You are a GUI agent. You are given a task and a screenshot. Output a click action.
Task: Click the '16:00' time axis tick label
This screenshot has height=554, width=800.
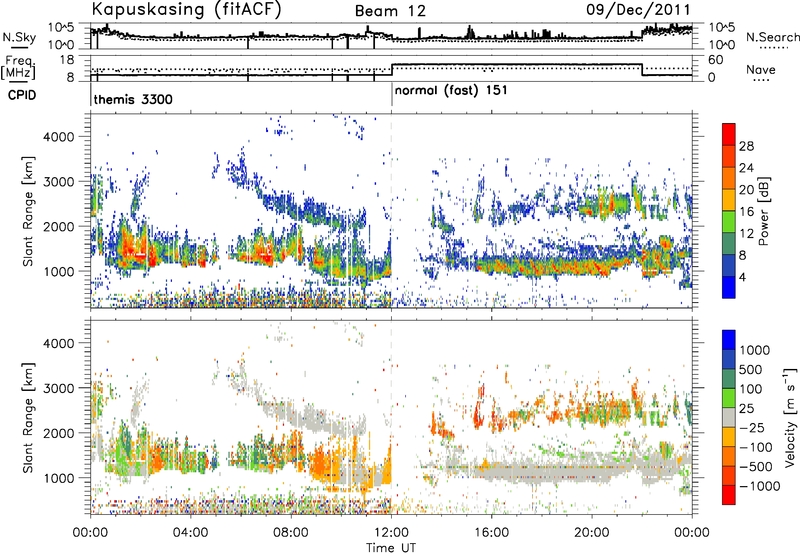pyautogui.click(x=491, y=533)
